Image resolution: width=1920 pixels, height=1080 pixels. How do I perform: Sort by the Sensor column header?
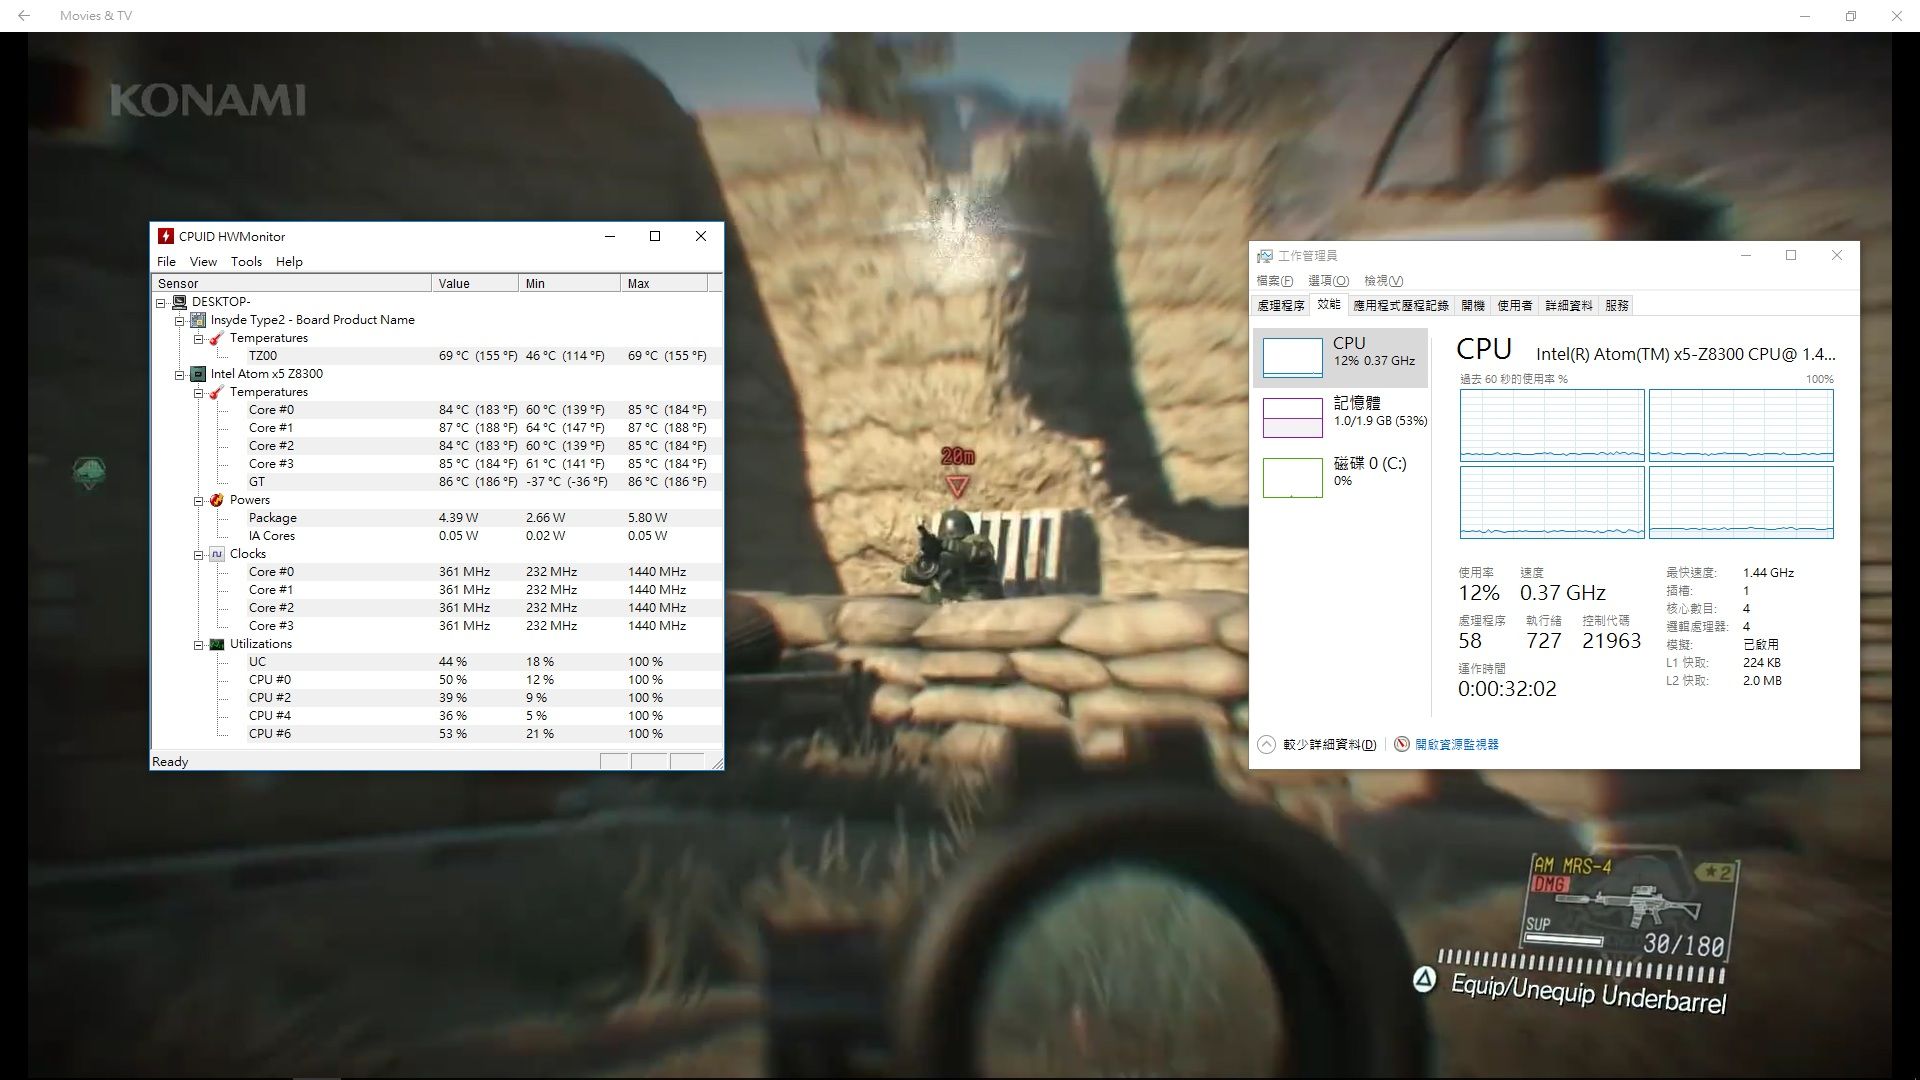coord(292,284)
